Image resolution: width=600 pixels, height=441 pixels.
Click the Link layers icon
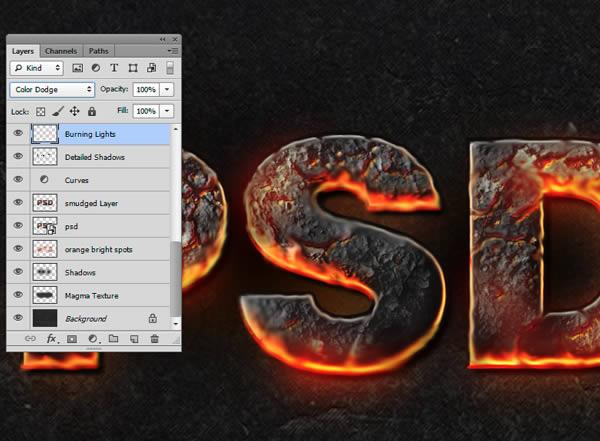coord(30,338)
